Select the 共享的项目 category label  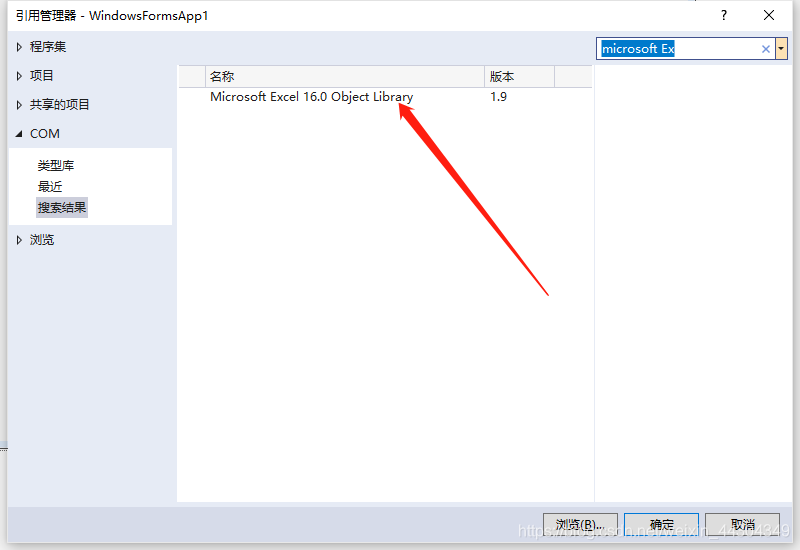click(60, 105)
